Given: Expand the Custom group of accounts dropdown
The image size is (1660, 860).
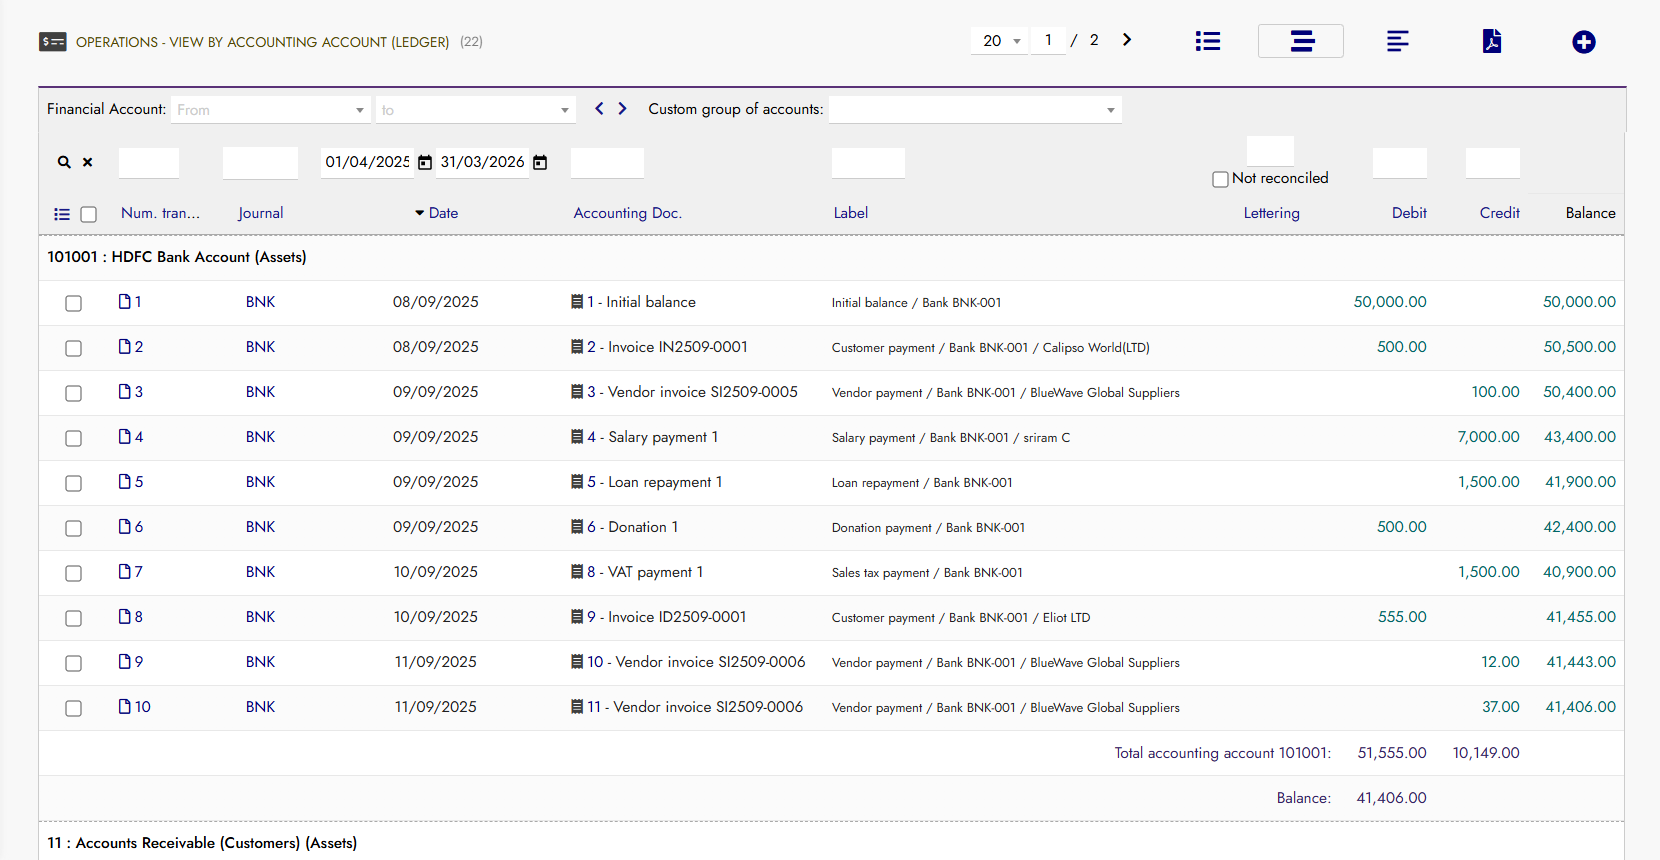Looking at the screenshot, I should pos(974,110).
